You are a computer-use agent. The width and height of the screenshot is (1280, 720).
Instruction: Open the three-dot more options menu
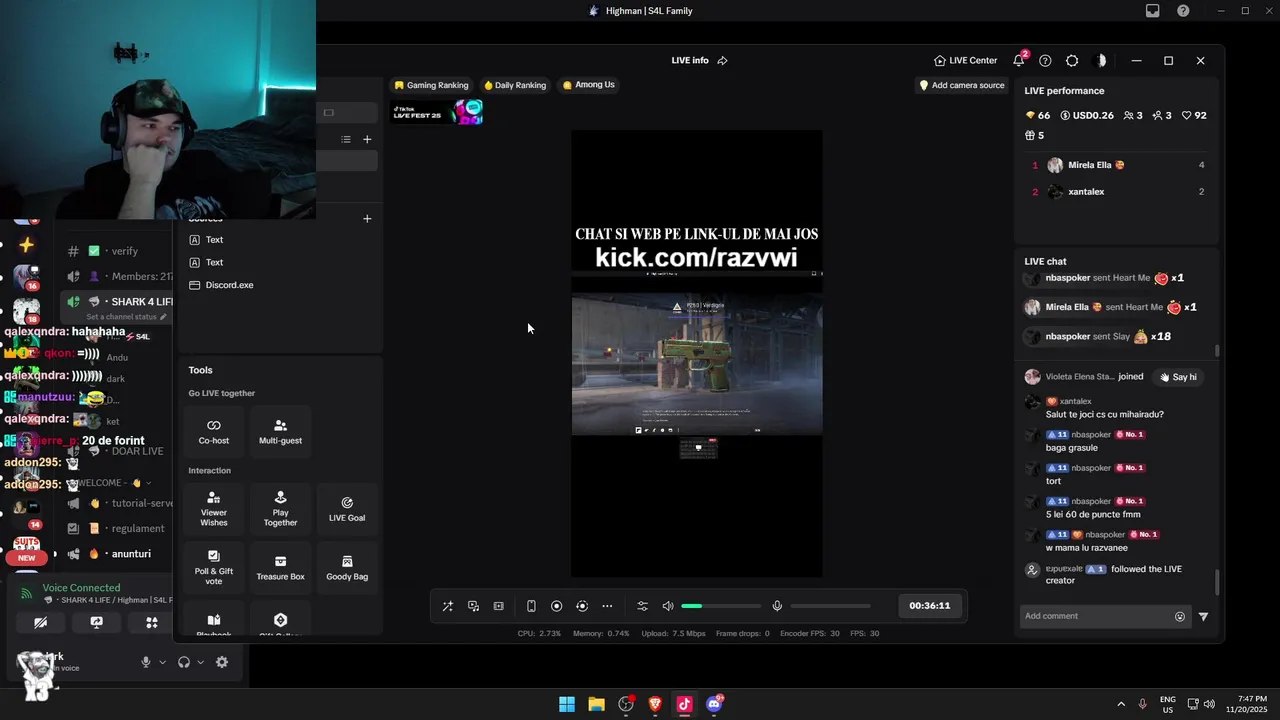point(607,606)
